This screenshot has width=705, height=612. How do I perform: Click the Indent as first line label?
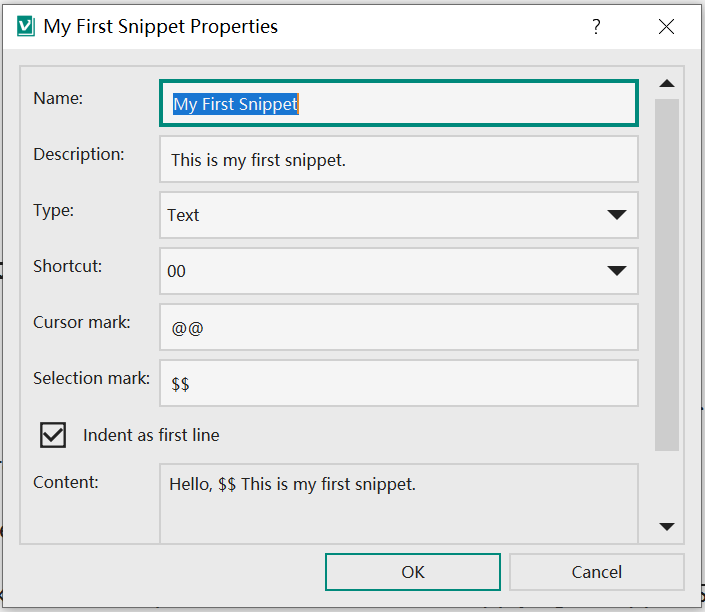coord(151,435)
